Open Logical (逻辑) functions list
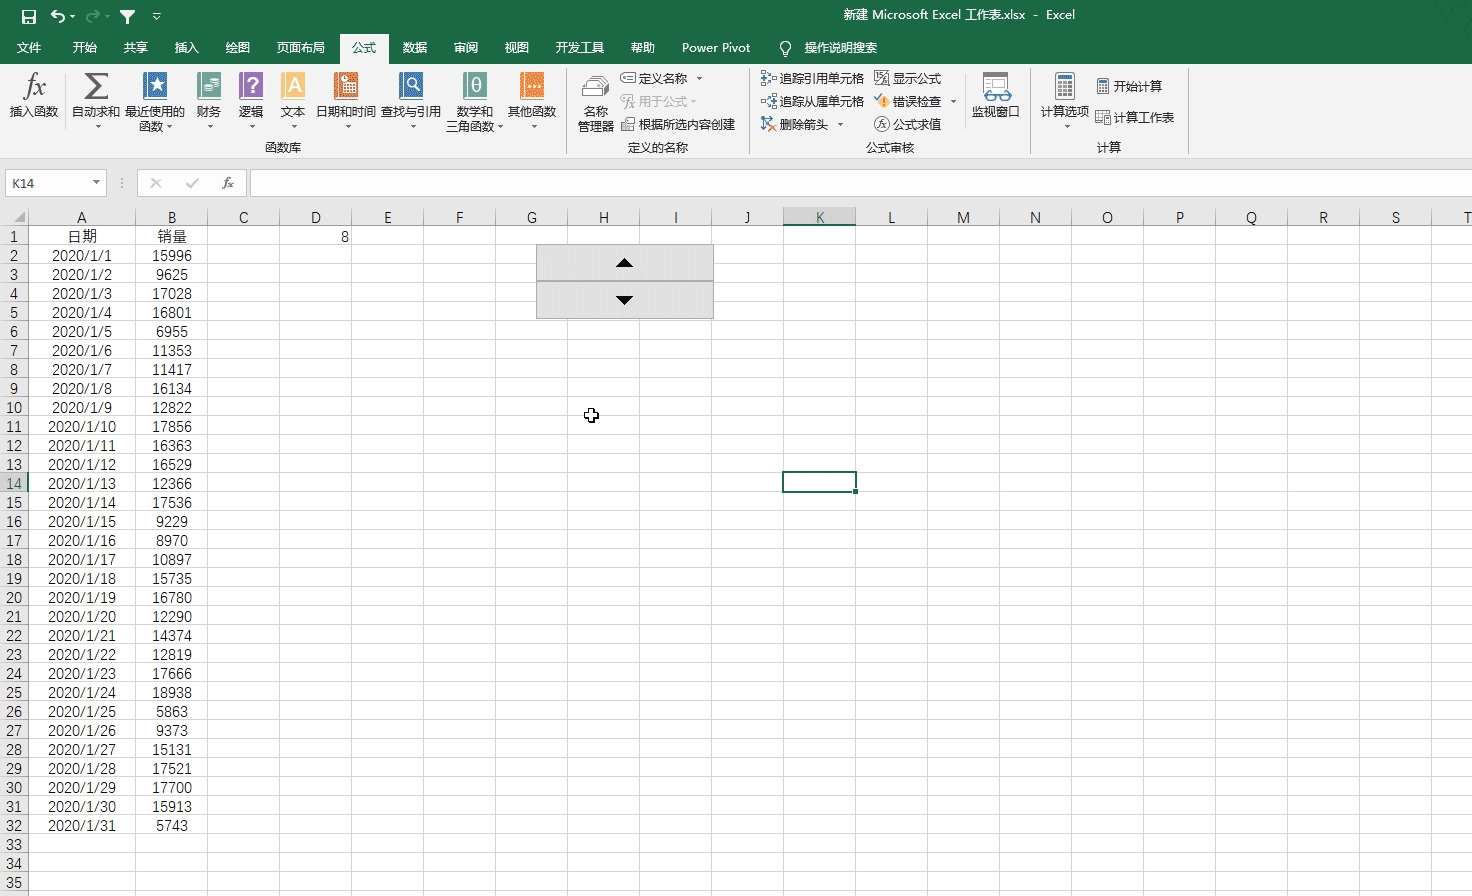This screenshot has height=896, width=1472. [251, 101]
